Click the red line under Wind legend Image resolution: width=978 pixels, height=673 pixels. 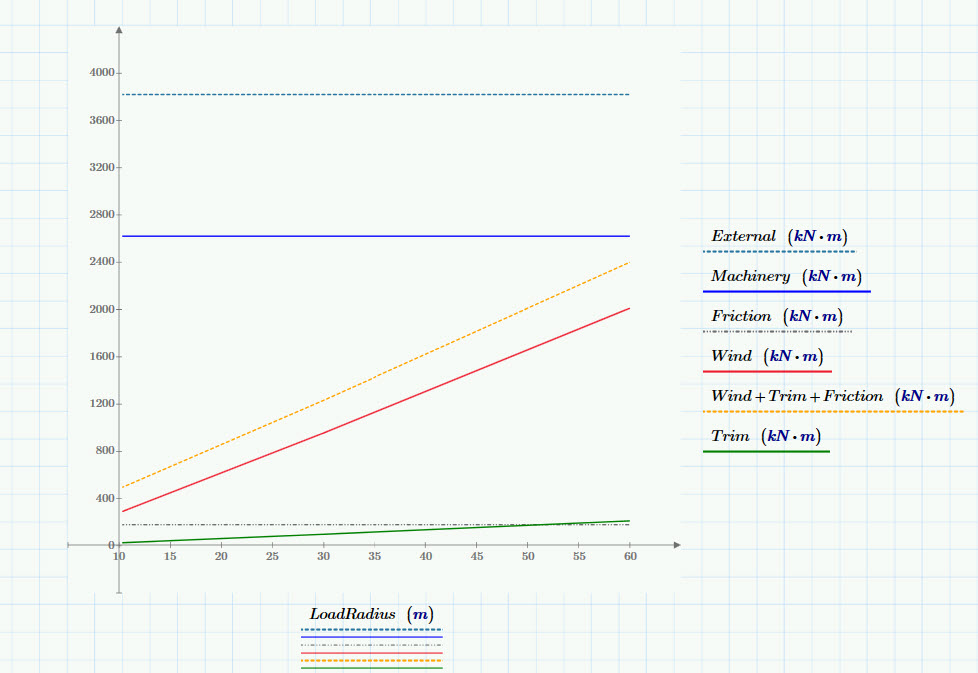(x=767, y=371)
